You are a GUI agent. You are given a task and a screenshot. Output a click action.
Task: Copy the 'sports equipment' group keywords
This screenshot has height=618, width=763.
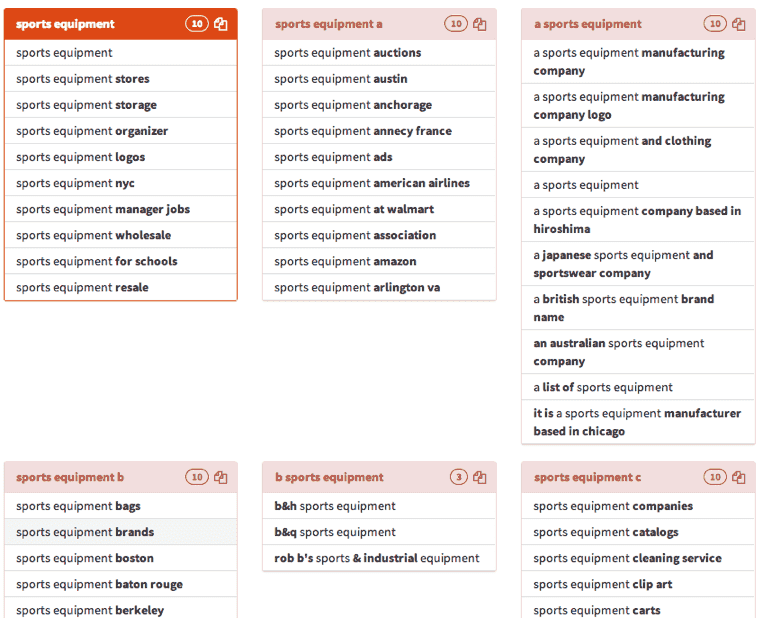220,24
